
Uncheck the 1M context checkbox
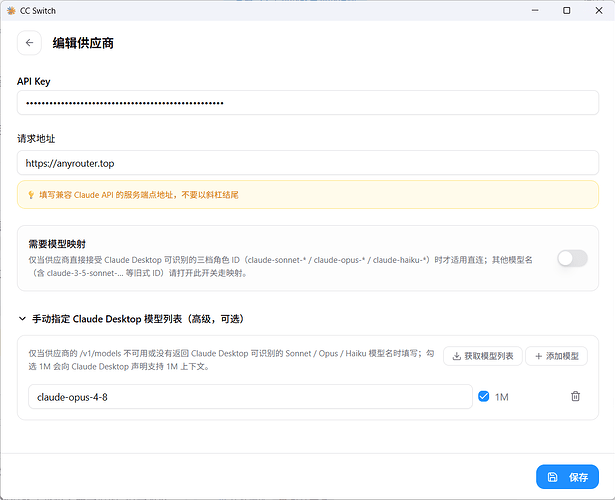484,396
